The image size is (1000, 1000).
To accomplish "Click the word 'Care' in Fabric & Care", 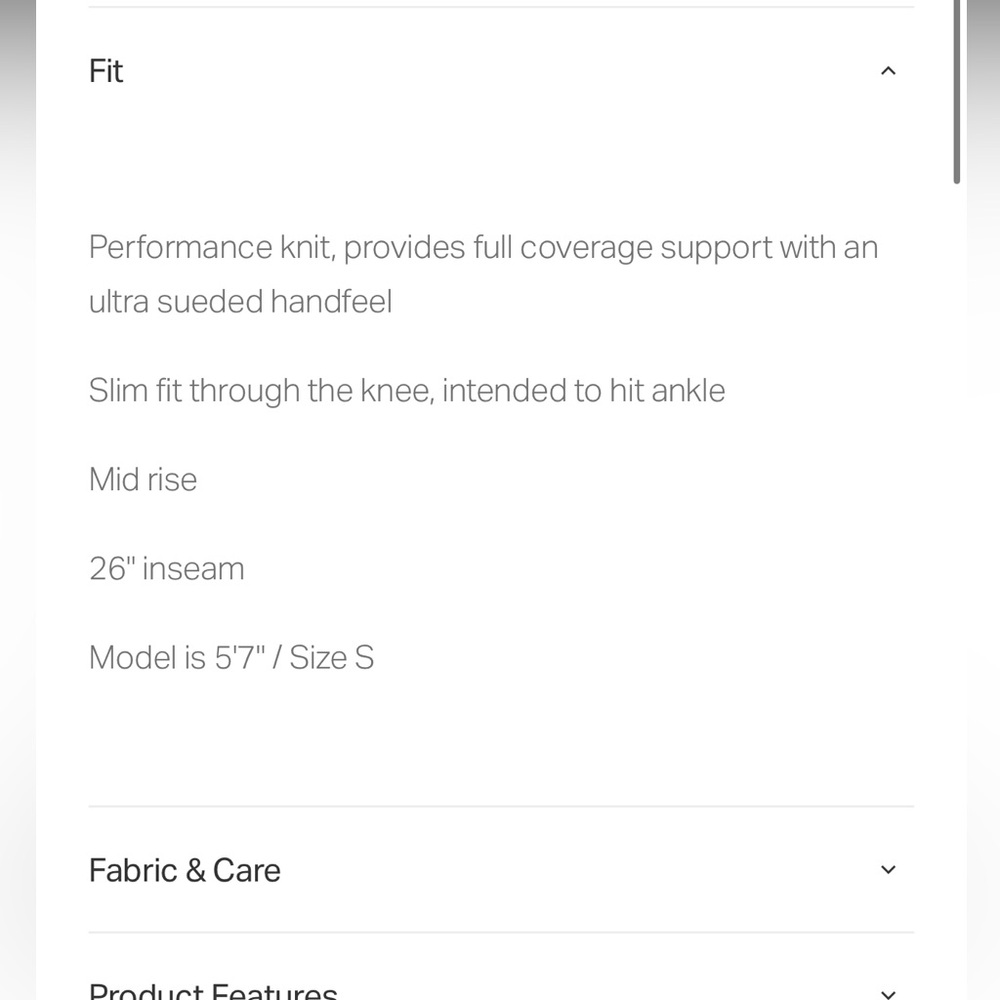I will click(246, 870).
